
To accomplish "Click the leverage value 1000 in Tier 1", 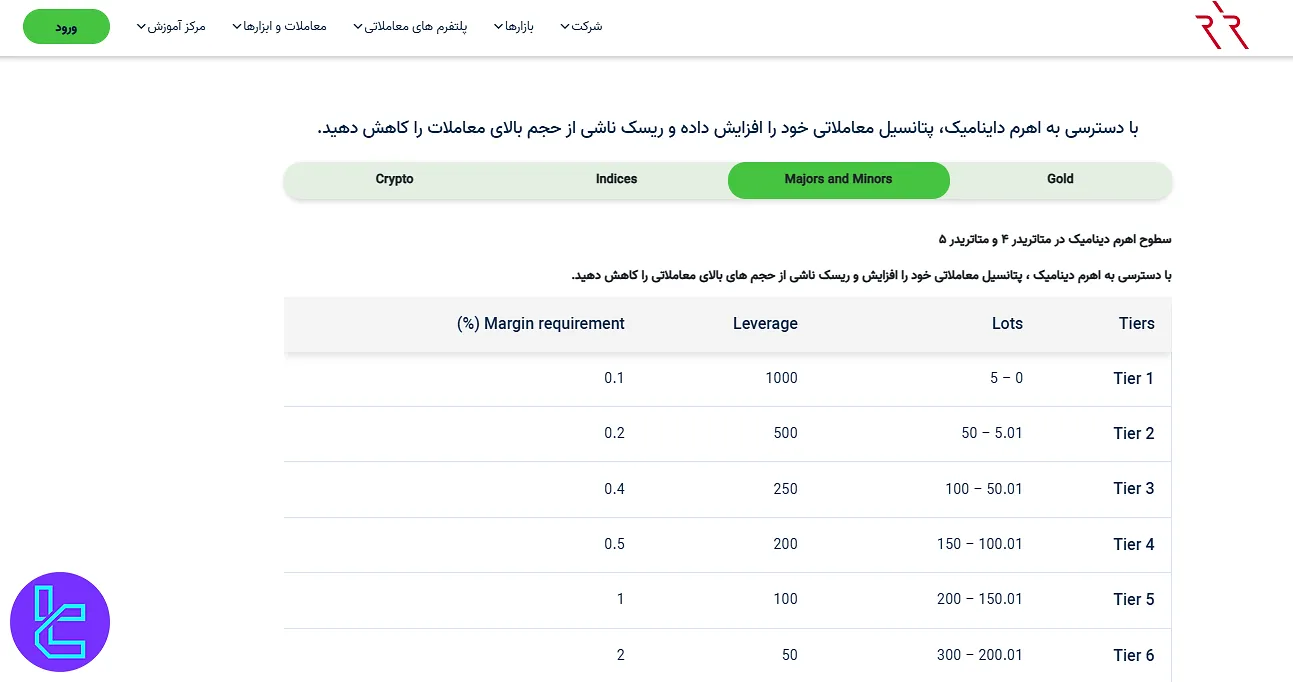I will (x=781, y=378).
